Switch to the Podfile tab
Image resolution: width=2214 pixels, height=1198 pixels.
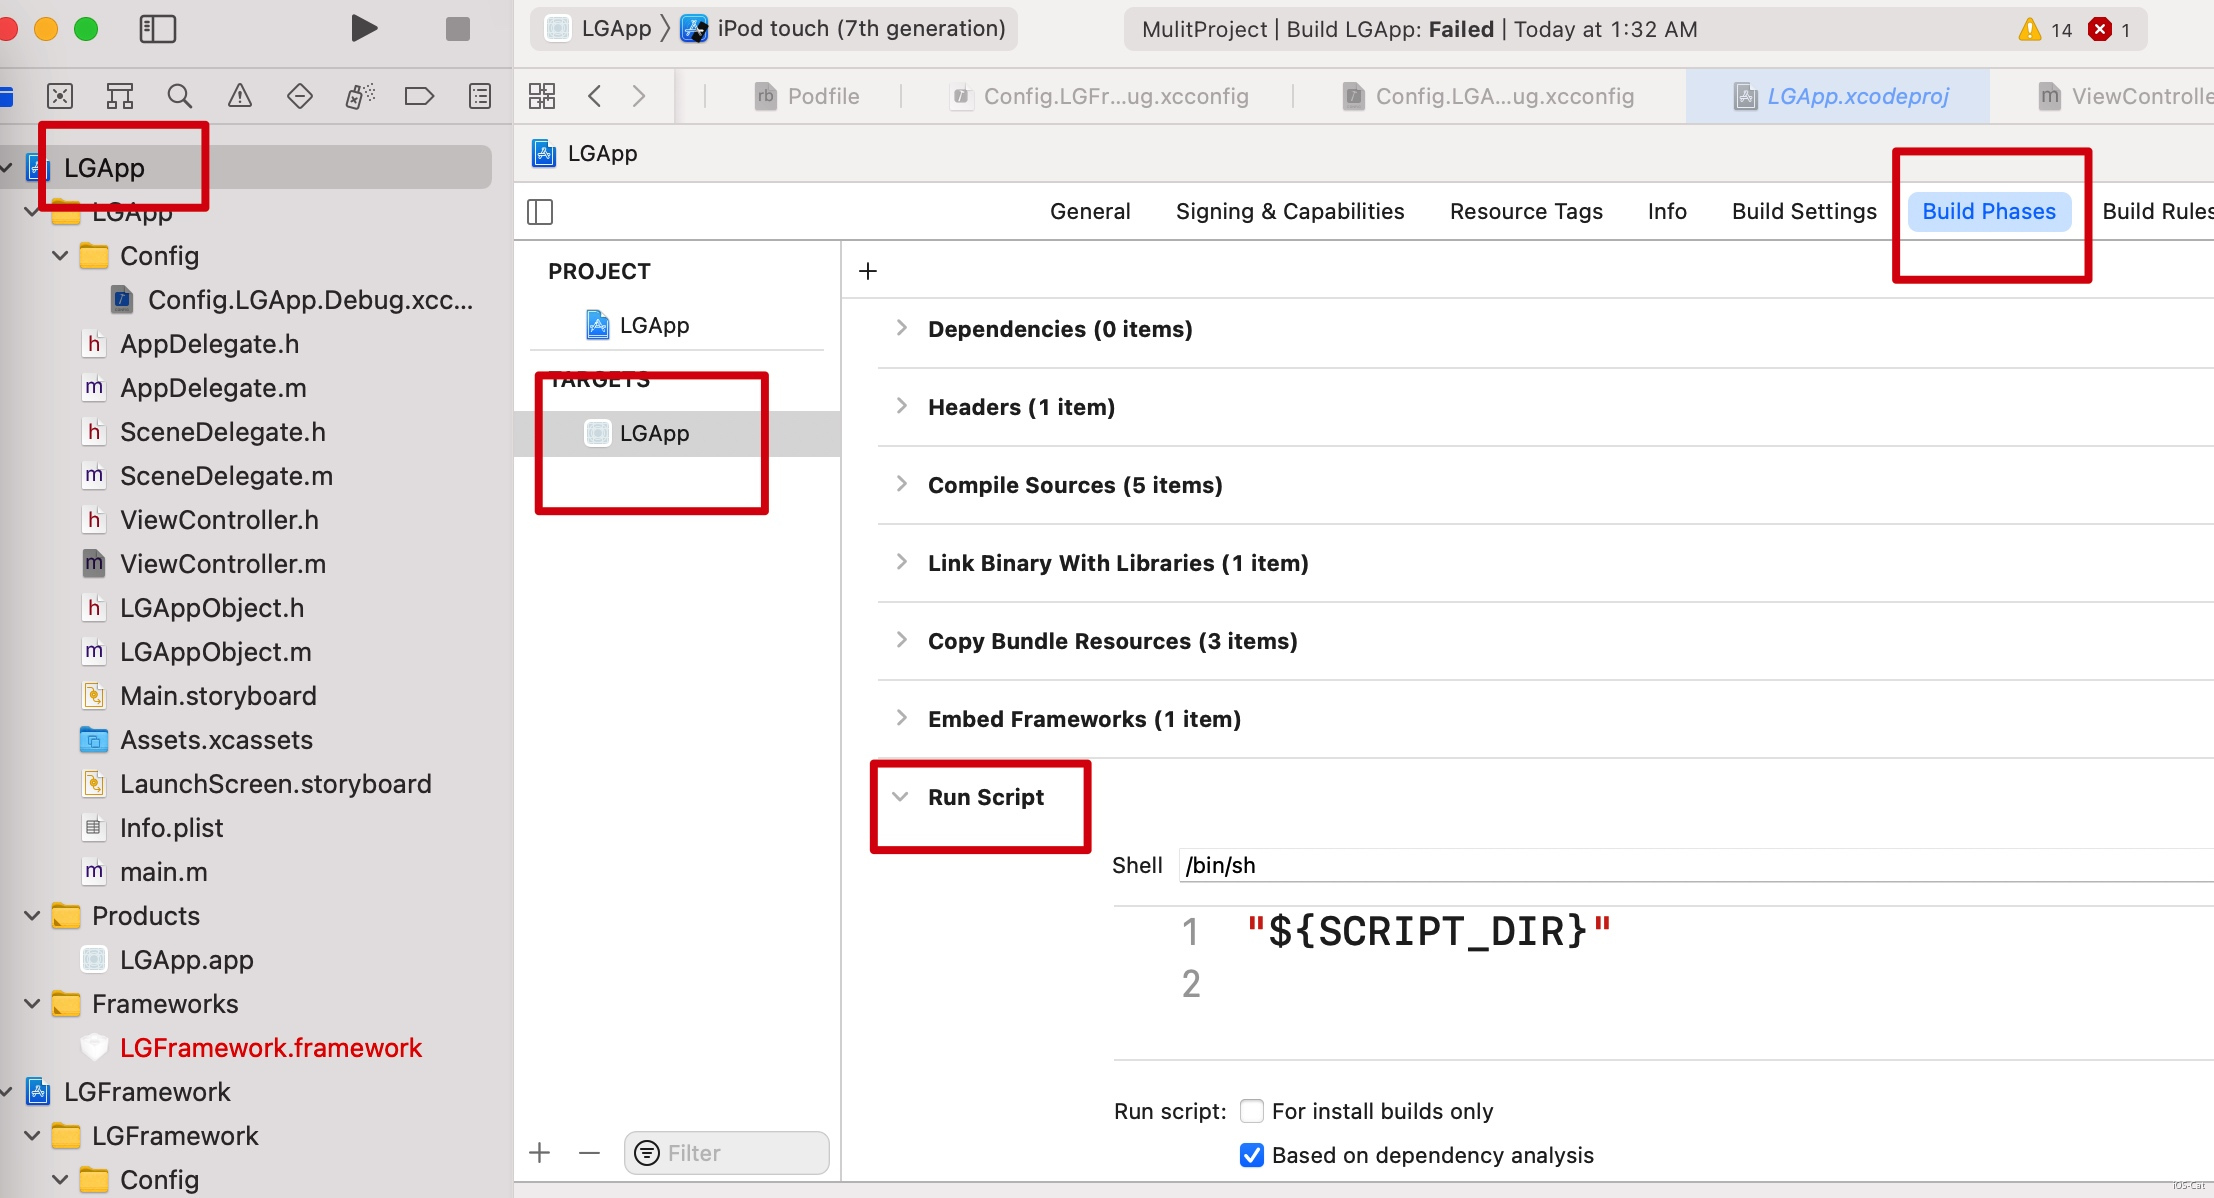807,96
